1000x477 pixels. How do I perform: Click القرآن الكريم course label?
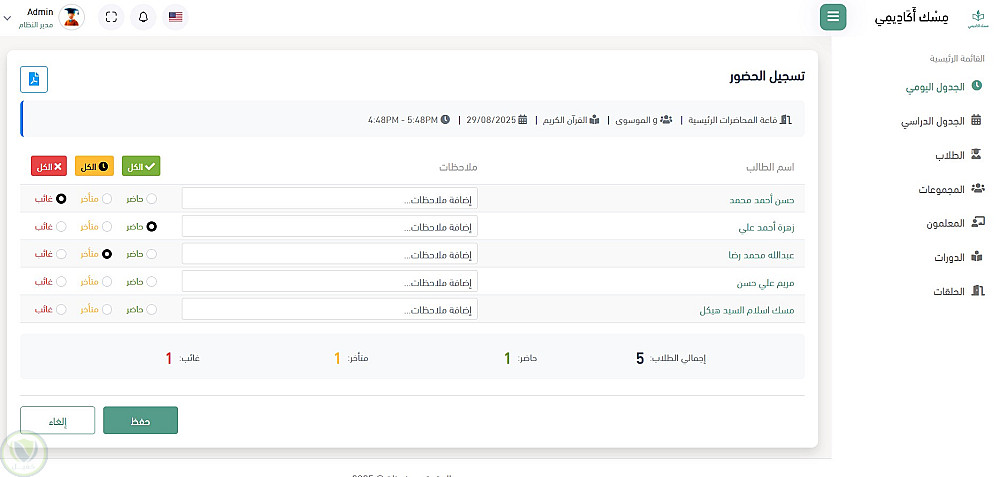point(564,119)
